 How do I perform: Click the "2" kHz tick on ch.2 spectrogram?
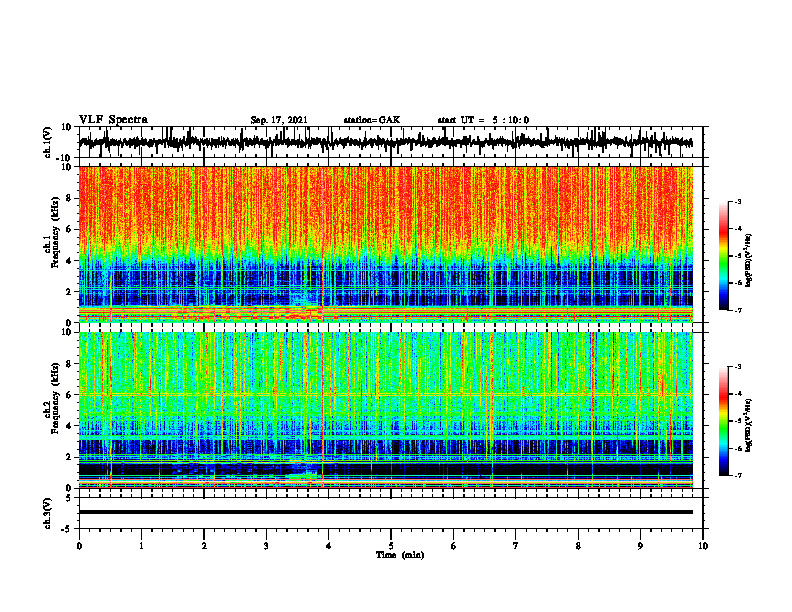pos(69,457)
